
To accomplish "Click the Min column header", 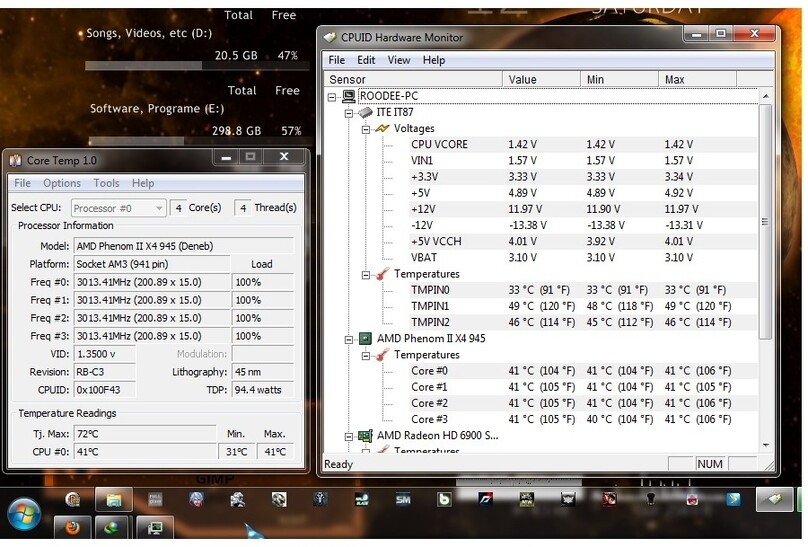I will tap(619, 79).
